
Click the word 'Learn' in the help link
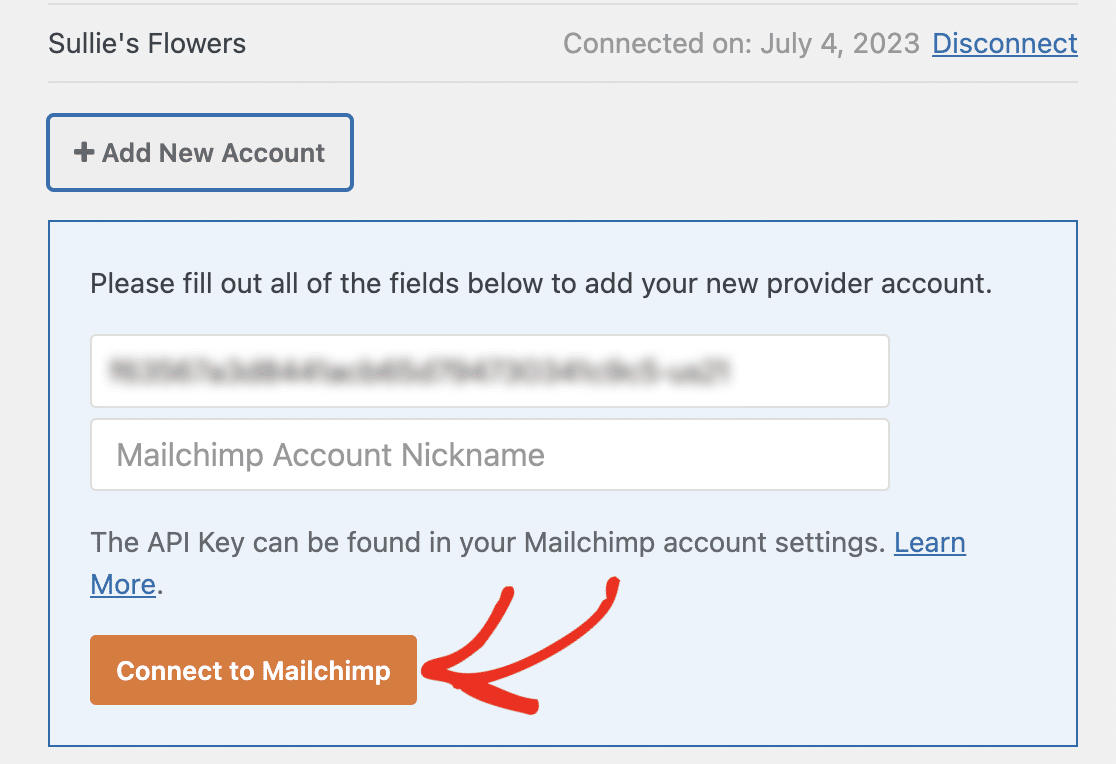tap(929, 543)
